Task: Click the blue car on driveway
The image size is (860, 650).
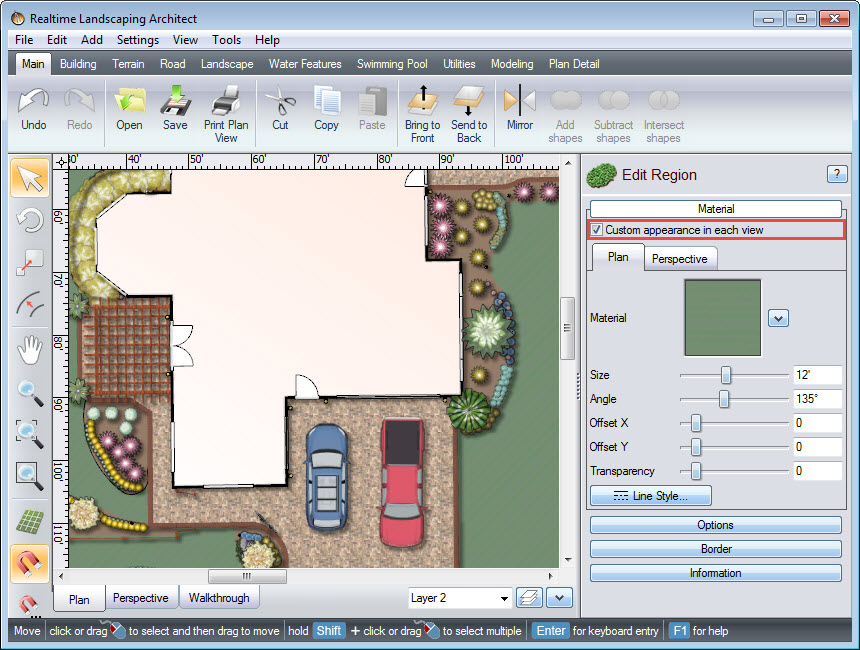Action: coord(327,476)
